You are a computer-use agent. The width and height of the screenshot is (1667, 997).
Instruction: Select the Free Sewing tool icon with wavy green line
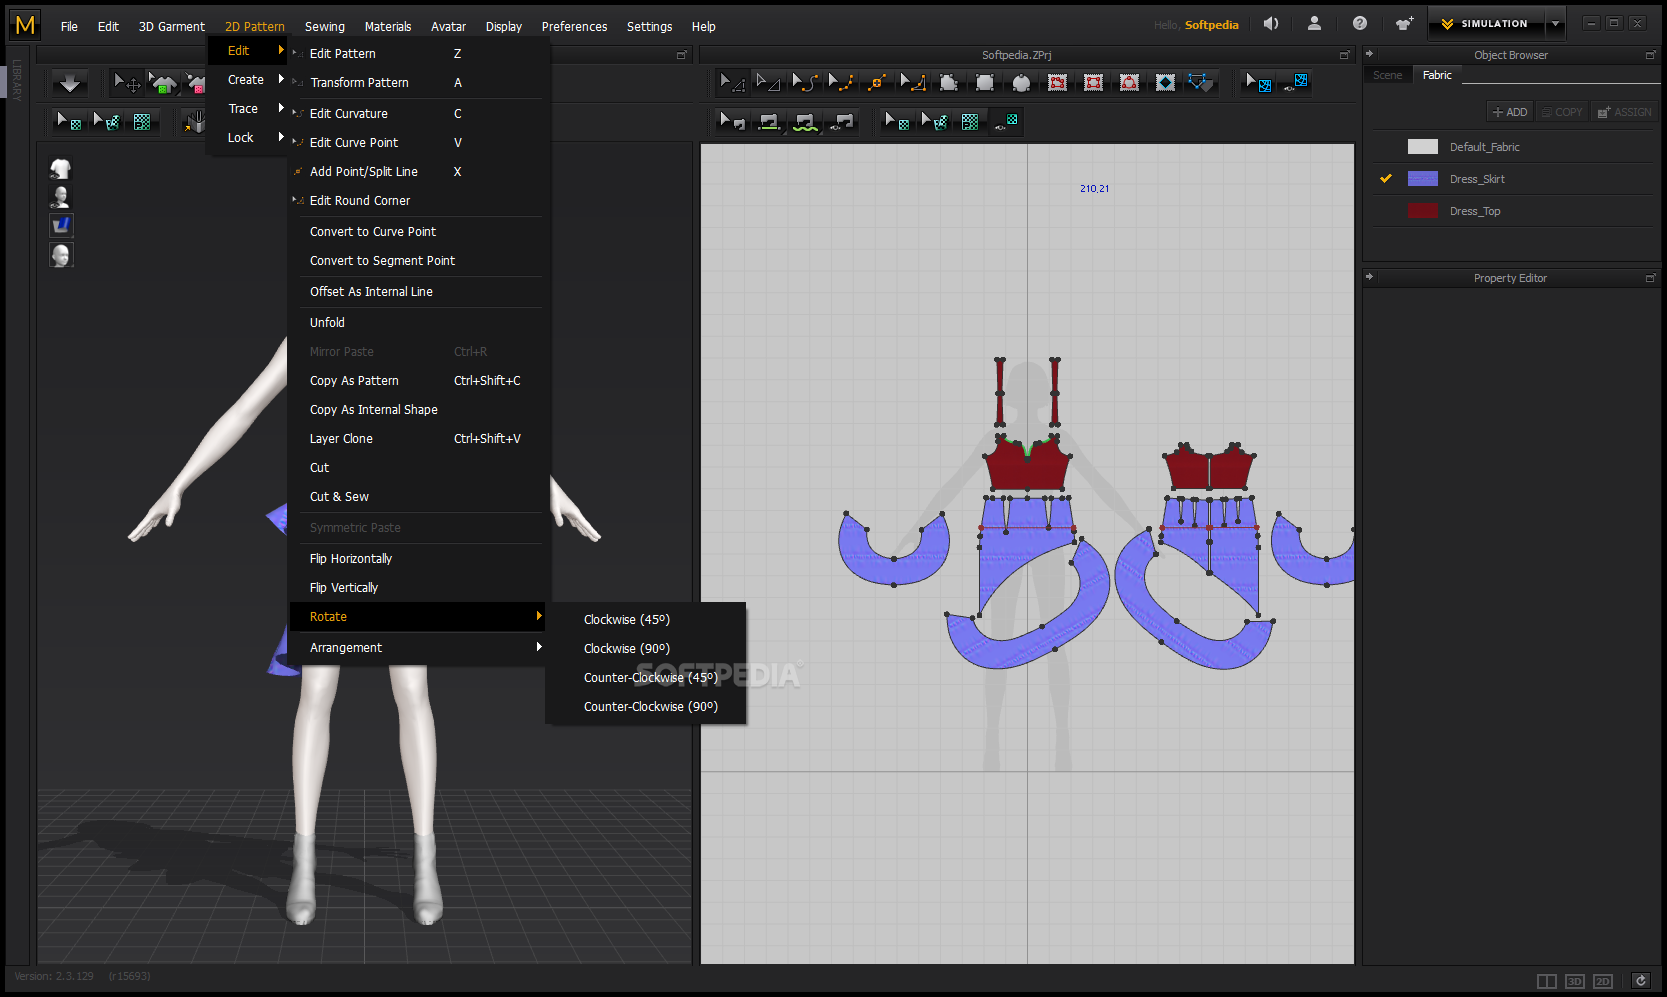point(804,121)
